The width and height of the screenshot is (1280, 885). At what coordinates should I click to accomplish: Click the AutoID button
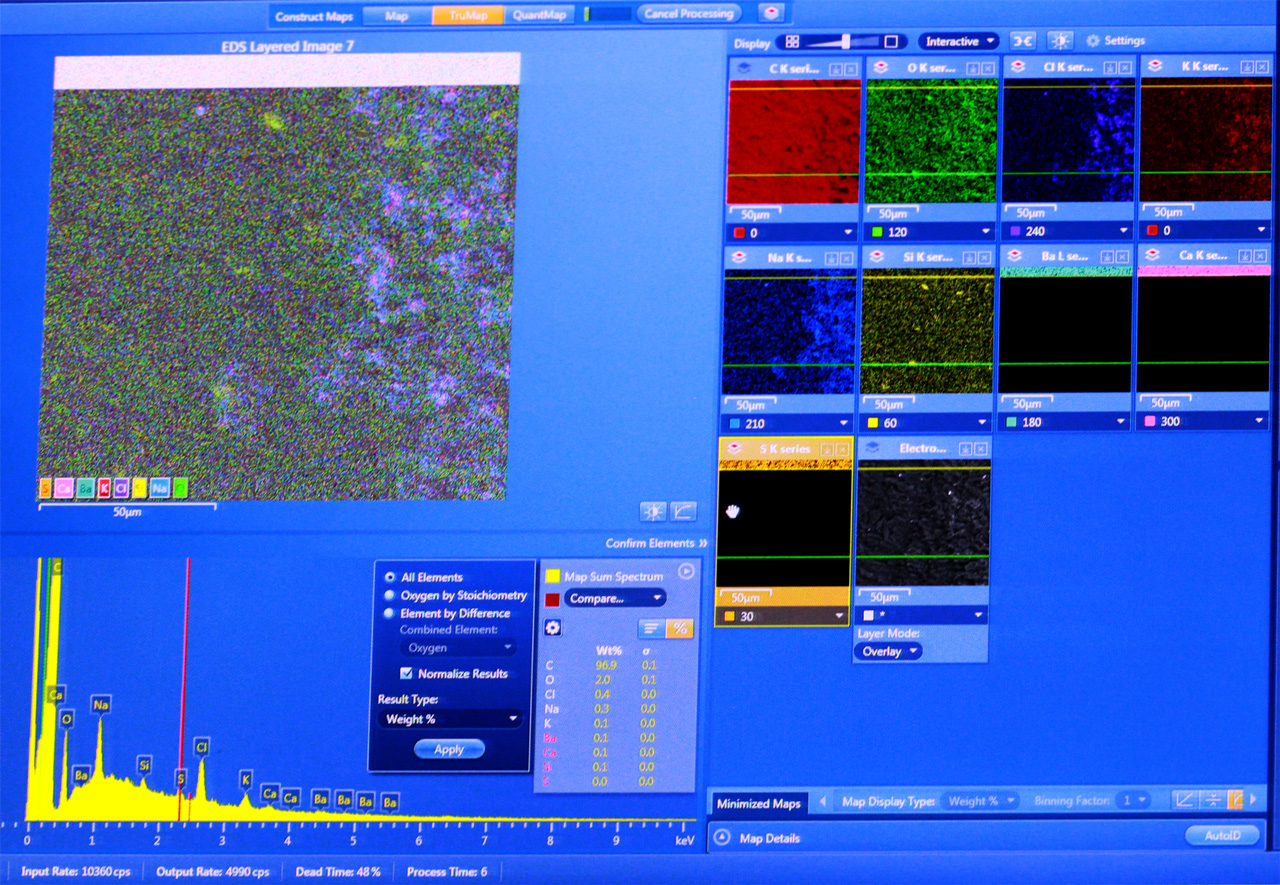click(x=1221, y=835)
